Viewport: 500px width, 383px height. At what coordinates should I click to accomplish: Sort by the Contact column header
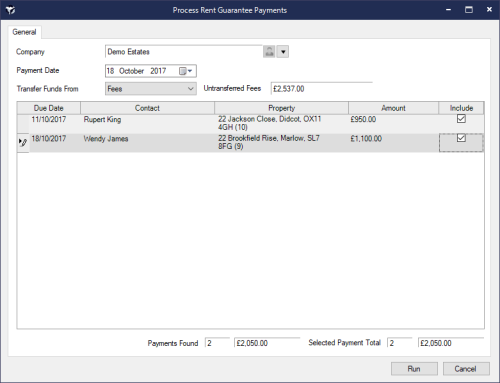click(x=147, y=108)
